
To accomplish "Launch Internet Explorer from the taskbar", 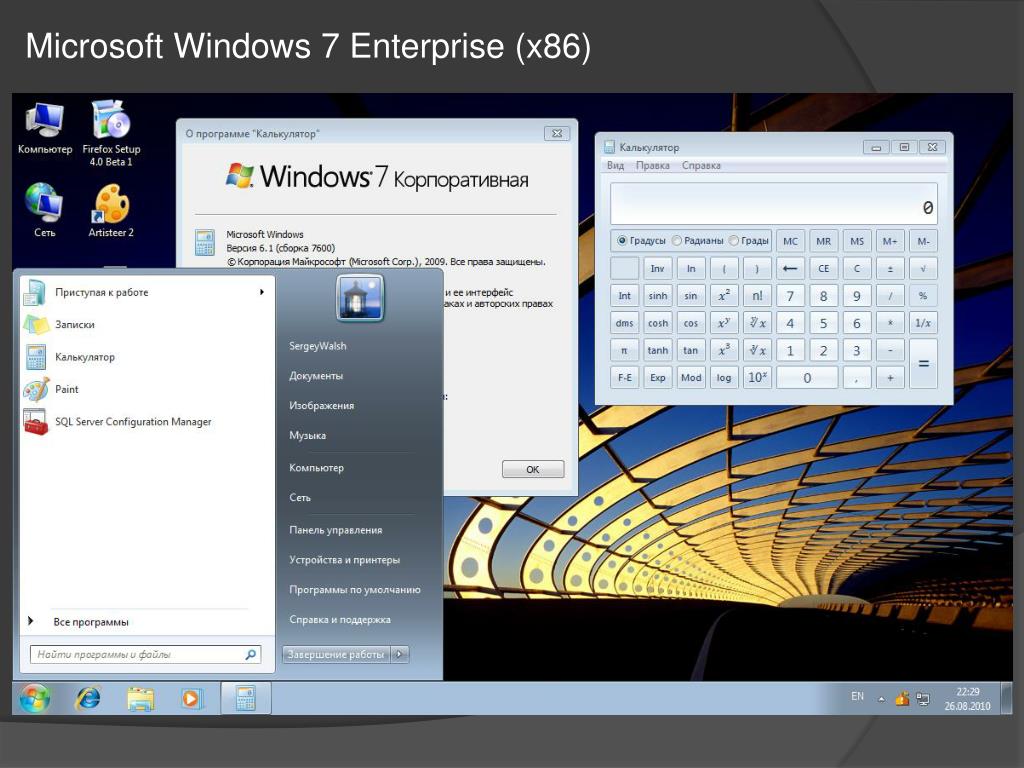I will [88, 698].
